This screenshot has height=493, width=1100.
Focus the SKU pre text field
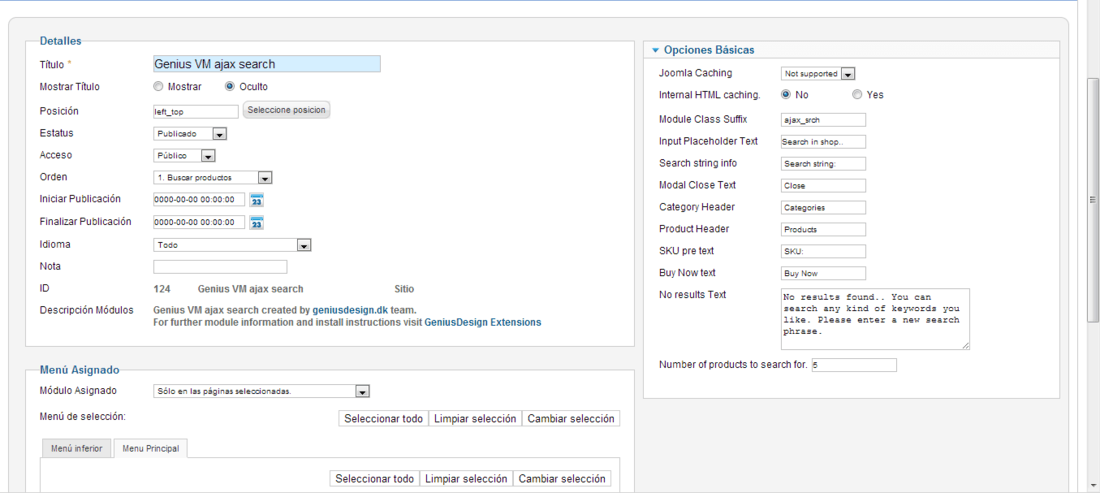point(824,251)
